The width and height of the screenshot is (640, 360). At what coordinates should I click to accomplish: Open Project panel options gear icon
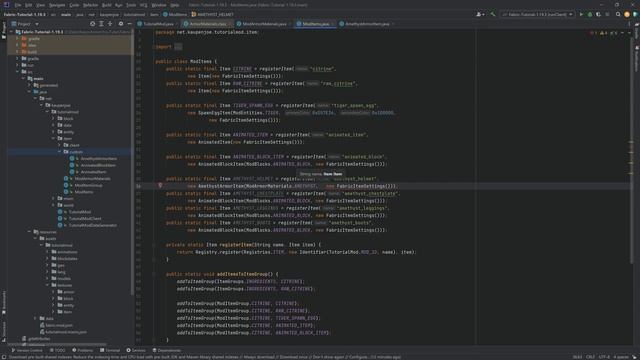pos(121,24)
